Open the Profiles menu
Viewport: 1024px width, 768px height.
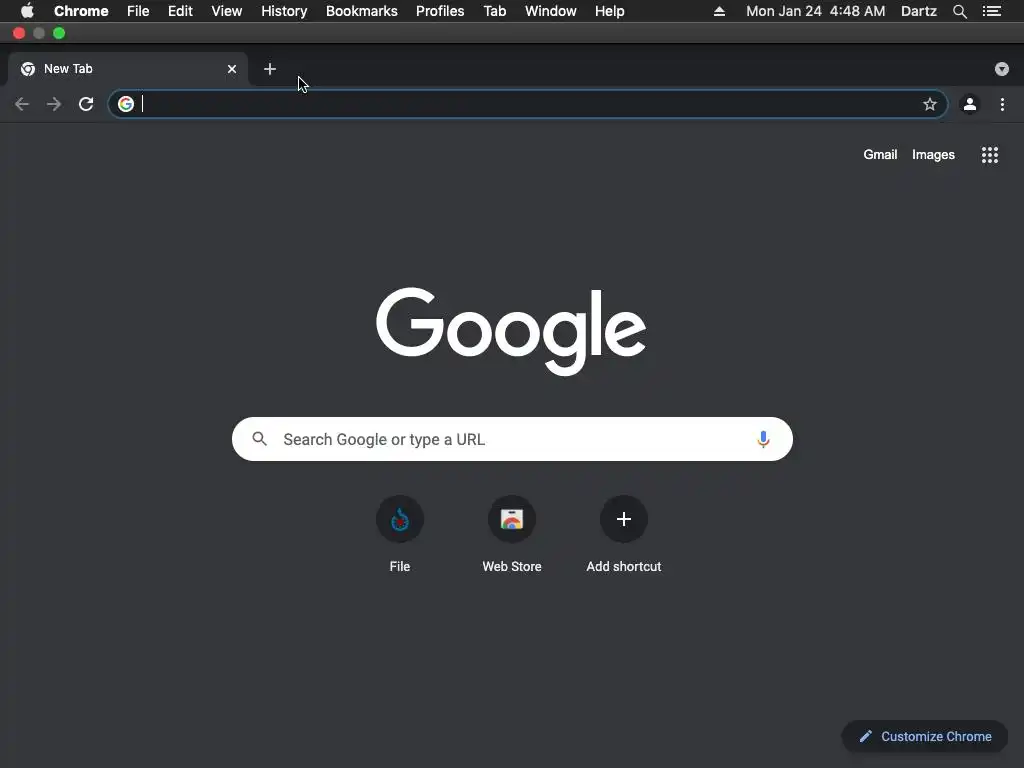coord(440,11)
